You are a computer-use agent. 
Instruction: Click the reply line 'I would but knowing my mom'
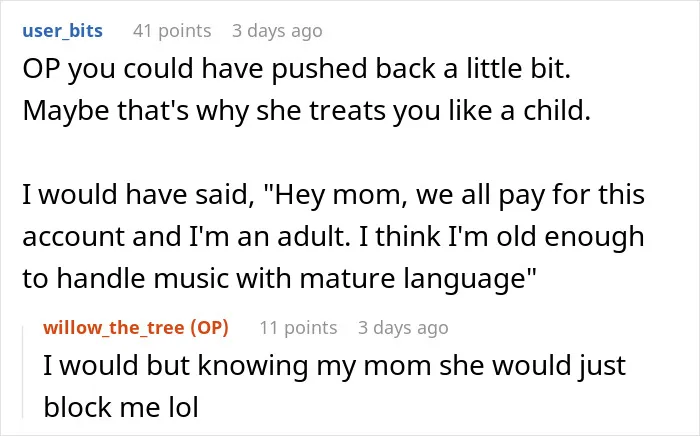[334, 366]
